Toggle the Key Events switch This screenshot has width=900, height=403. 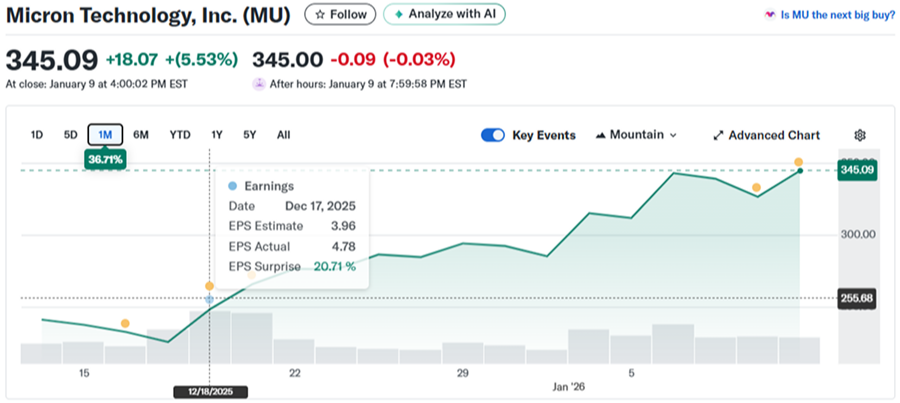click(x=493, y=135)
